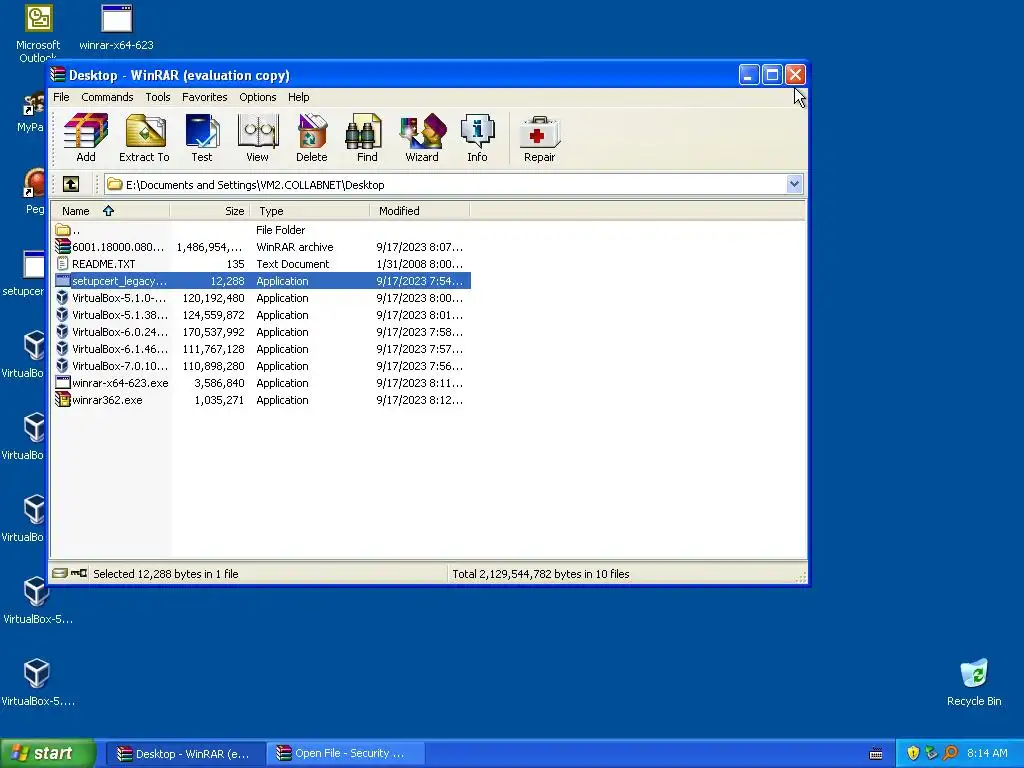Click the 'Text Document' type cell
This screenshot has width=1024, height=768.
(293, 264)
